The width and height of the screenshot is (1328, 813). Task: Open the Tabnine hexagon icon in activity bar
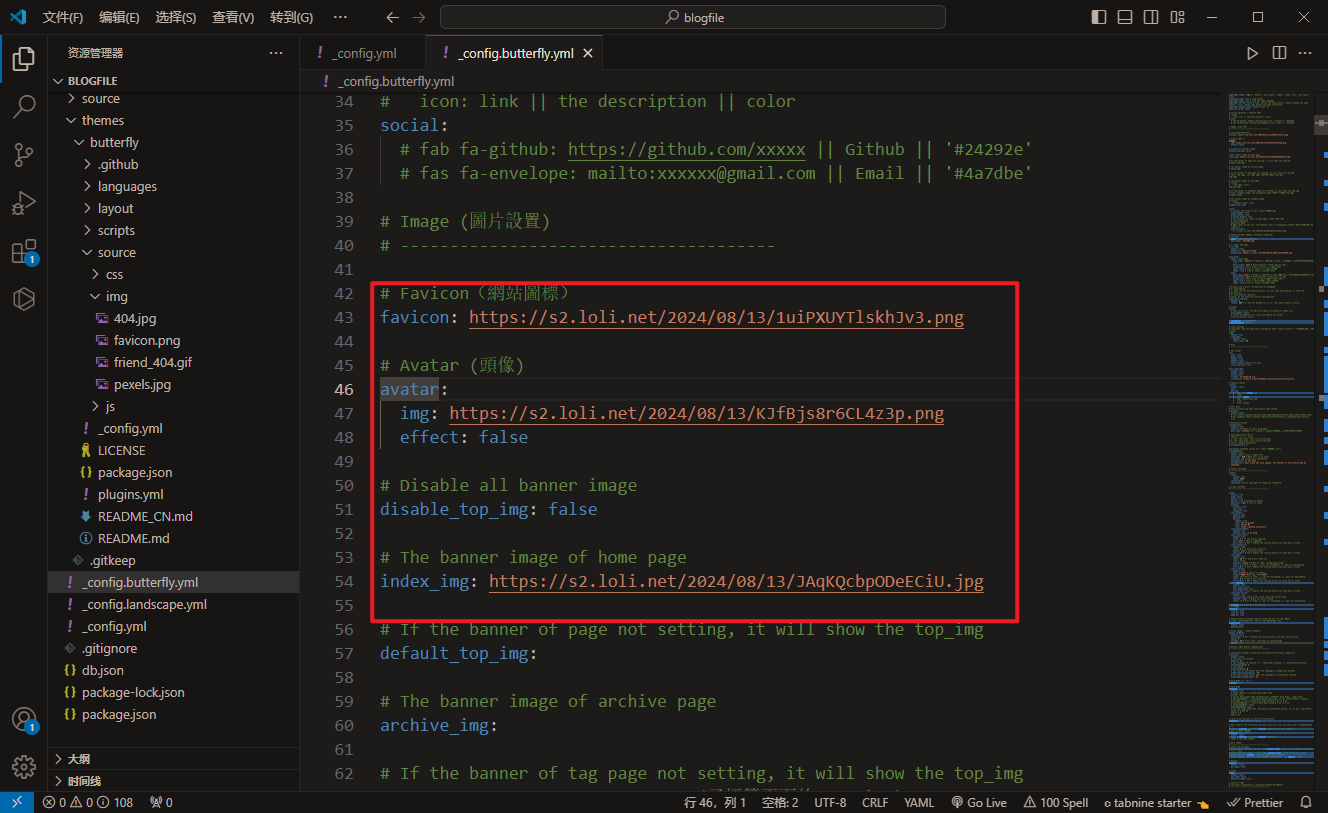(x=24, y=299)
